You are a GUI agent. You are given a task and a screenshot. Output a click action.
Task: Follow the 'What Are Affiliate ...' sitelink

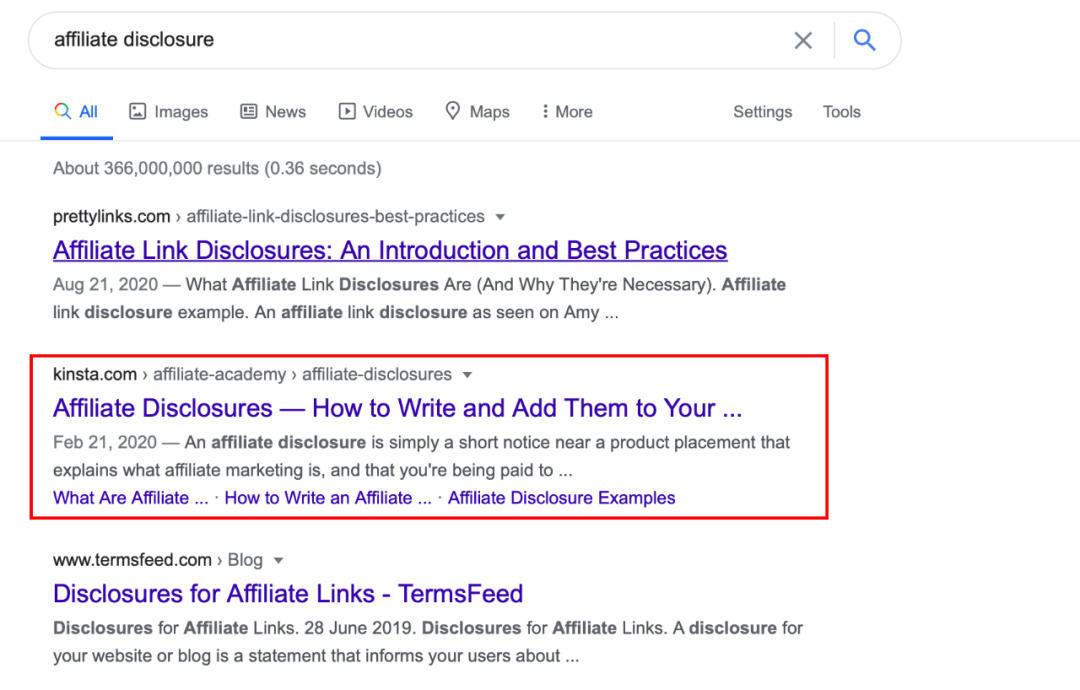131,498
